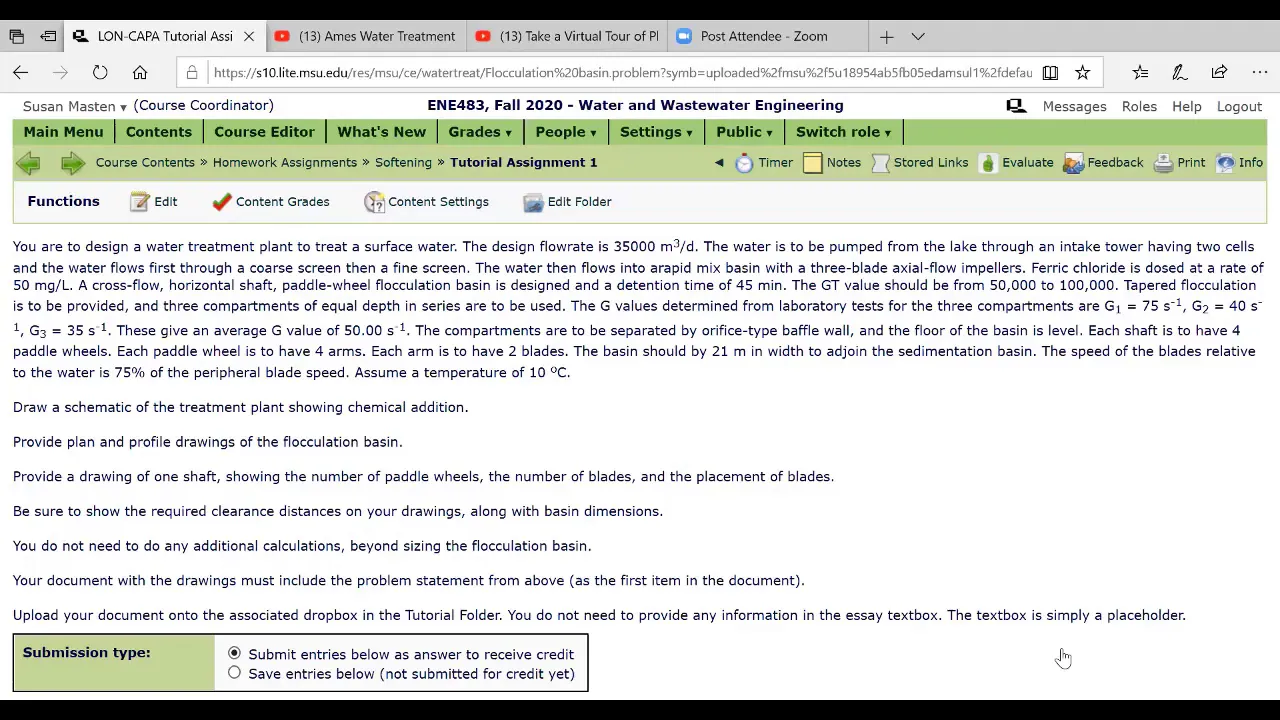Go to next resource green arrow
The width and height of the screenshot is (1280, 720).
pyautogui.click(x=72, y=163)
